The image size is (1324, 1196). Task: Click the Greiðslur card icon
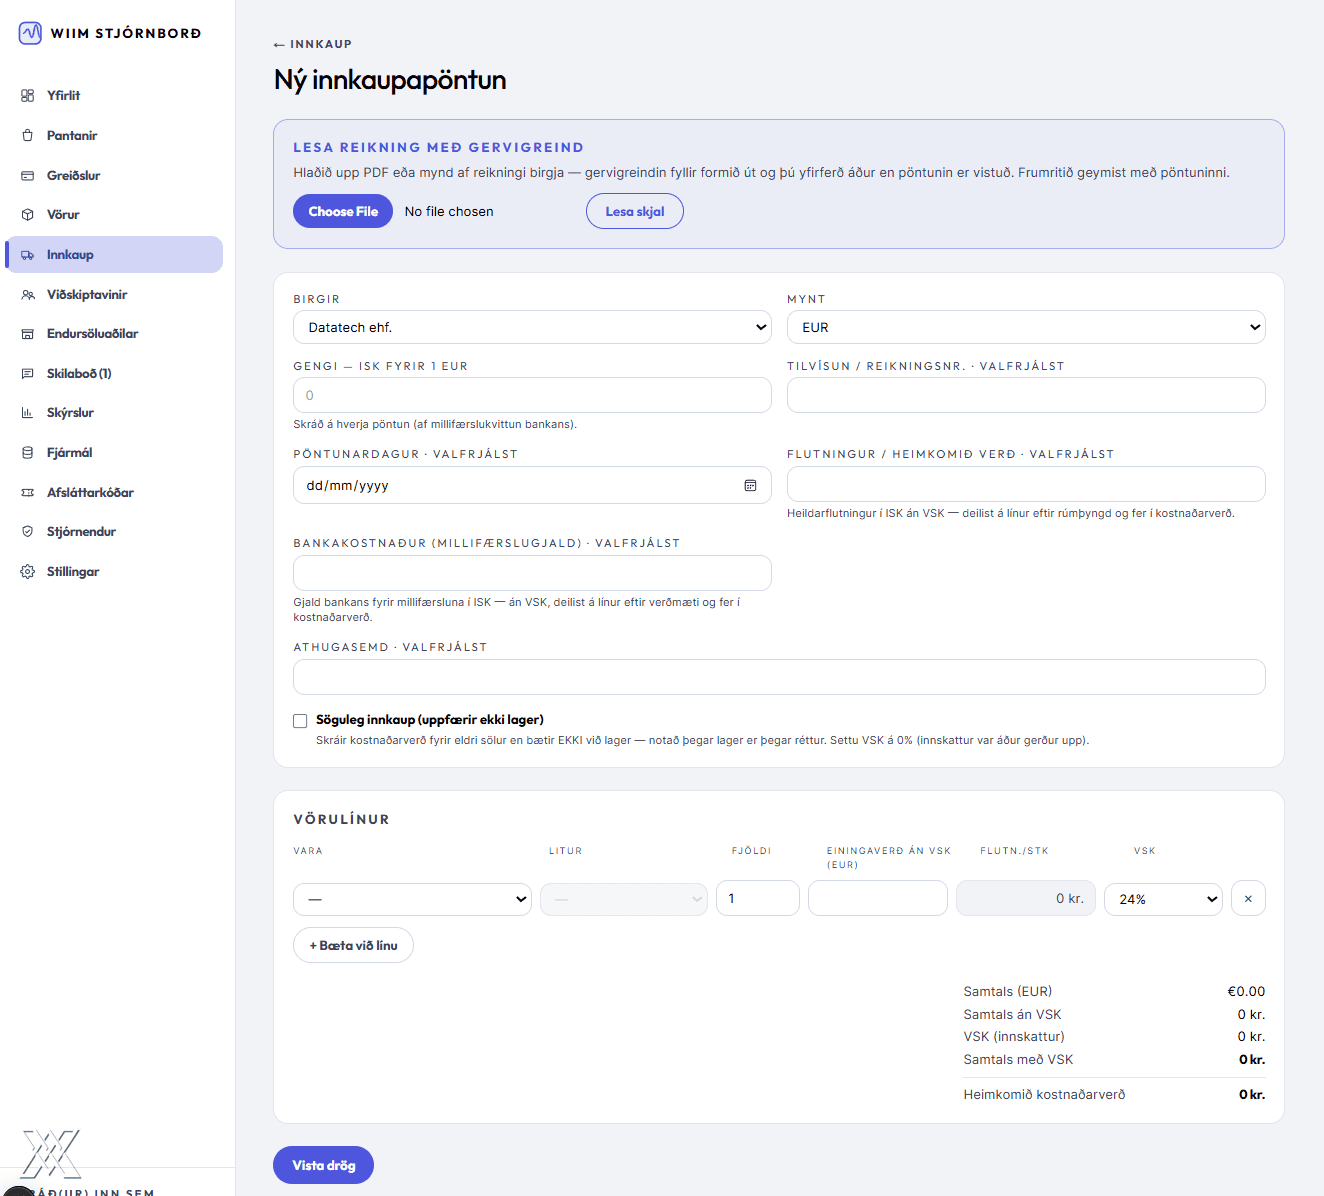[x=28, y=175]
